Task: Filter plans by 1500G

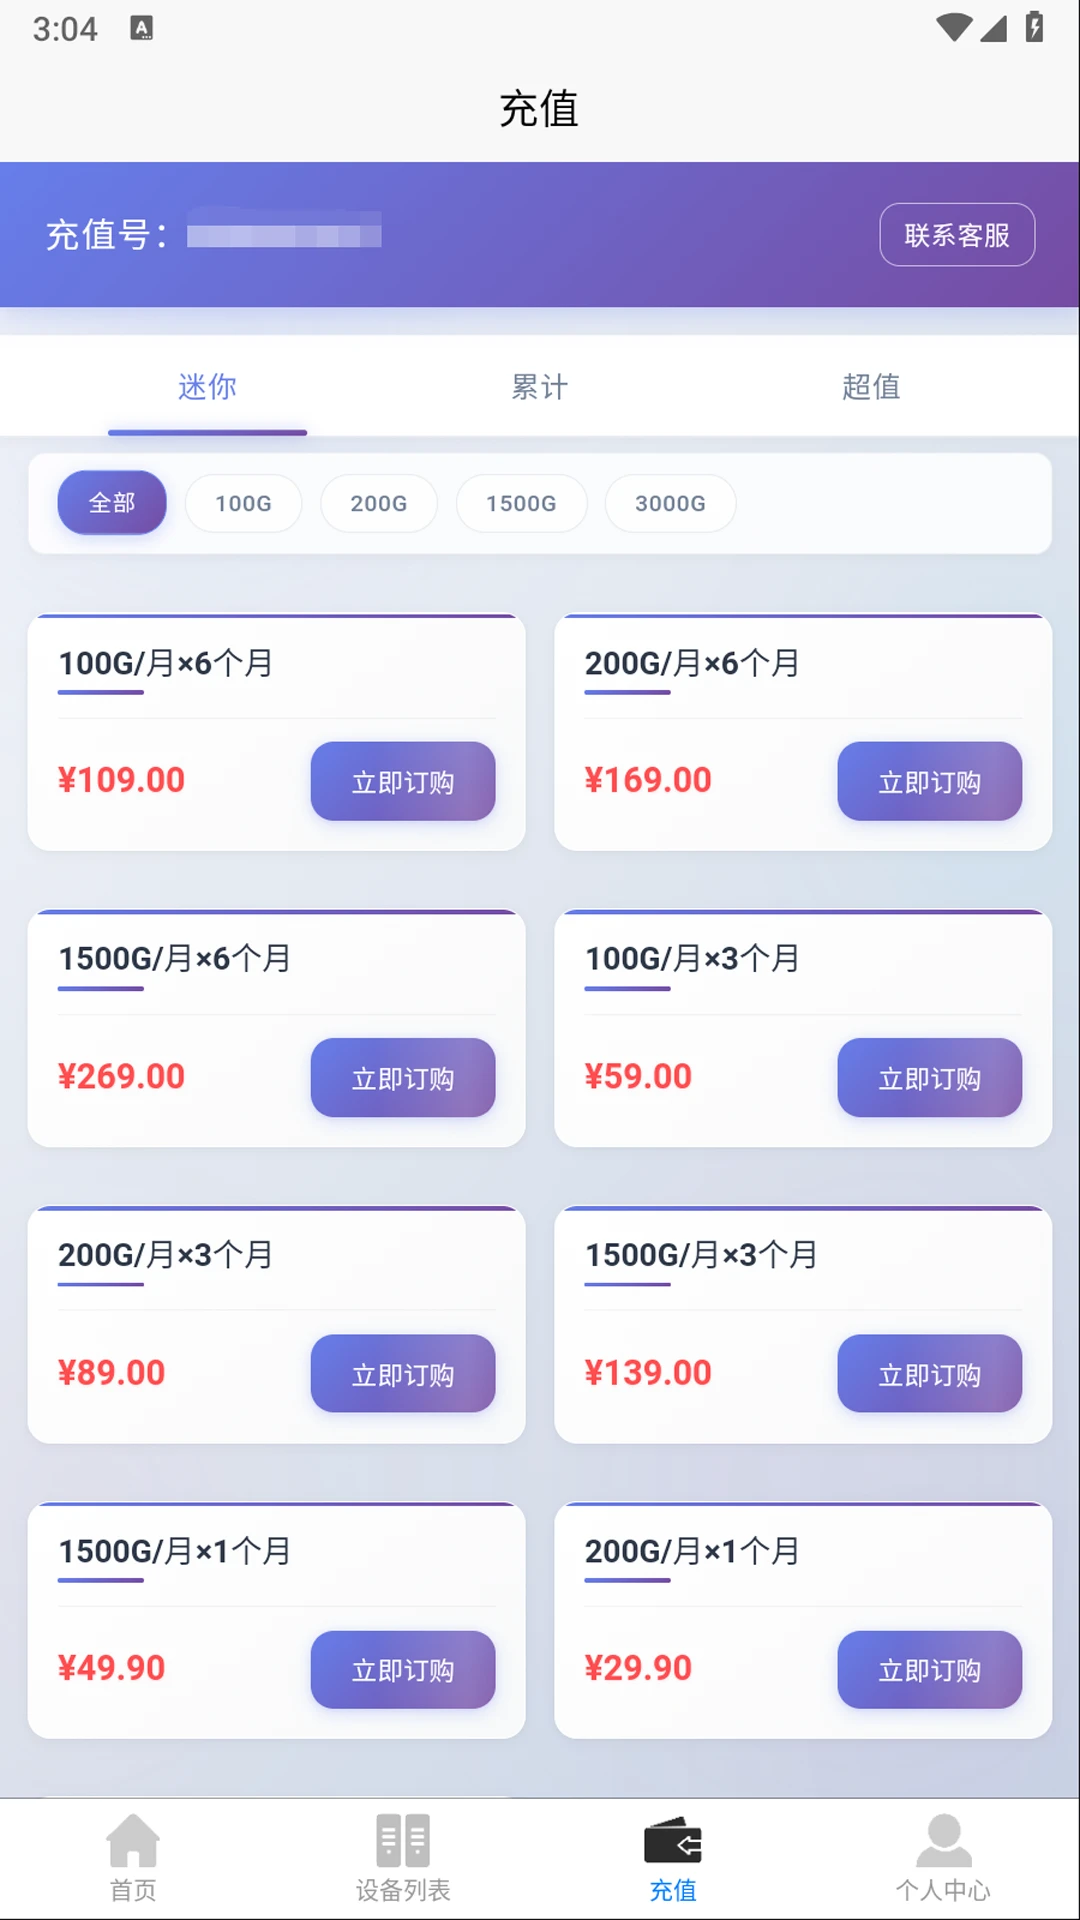Action: (x=521, y=503)
